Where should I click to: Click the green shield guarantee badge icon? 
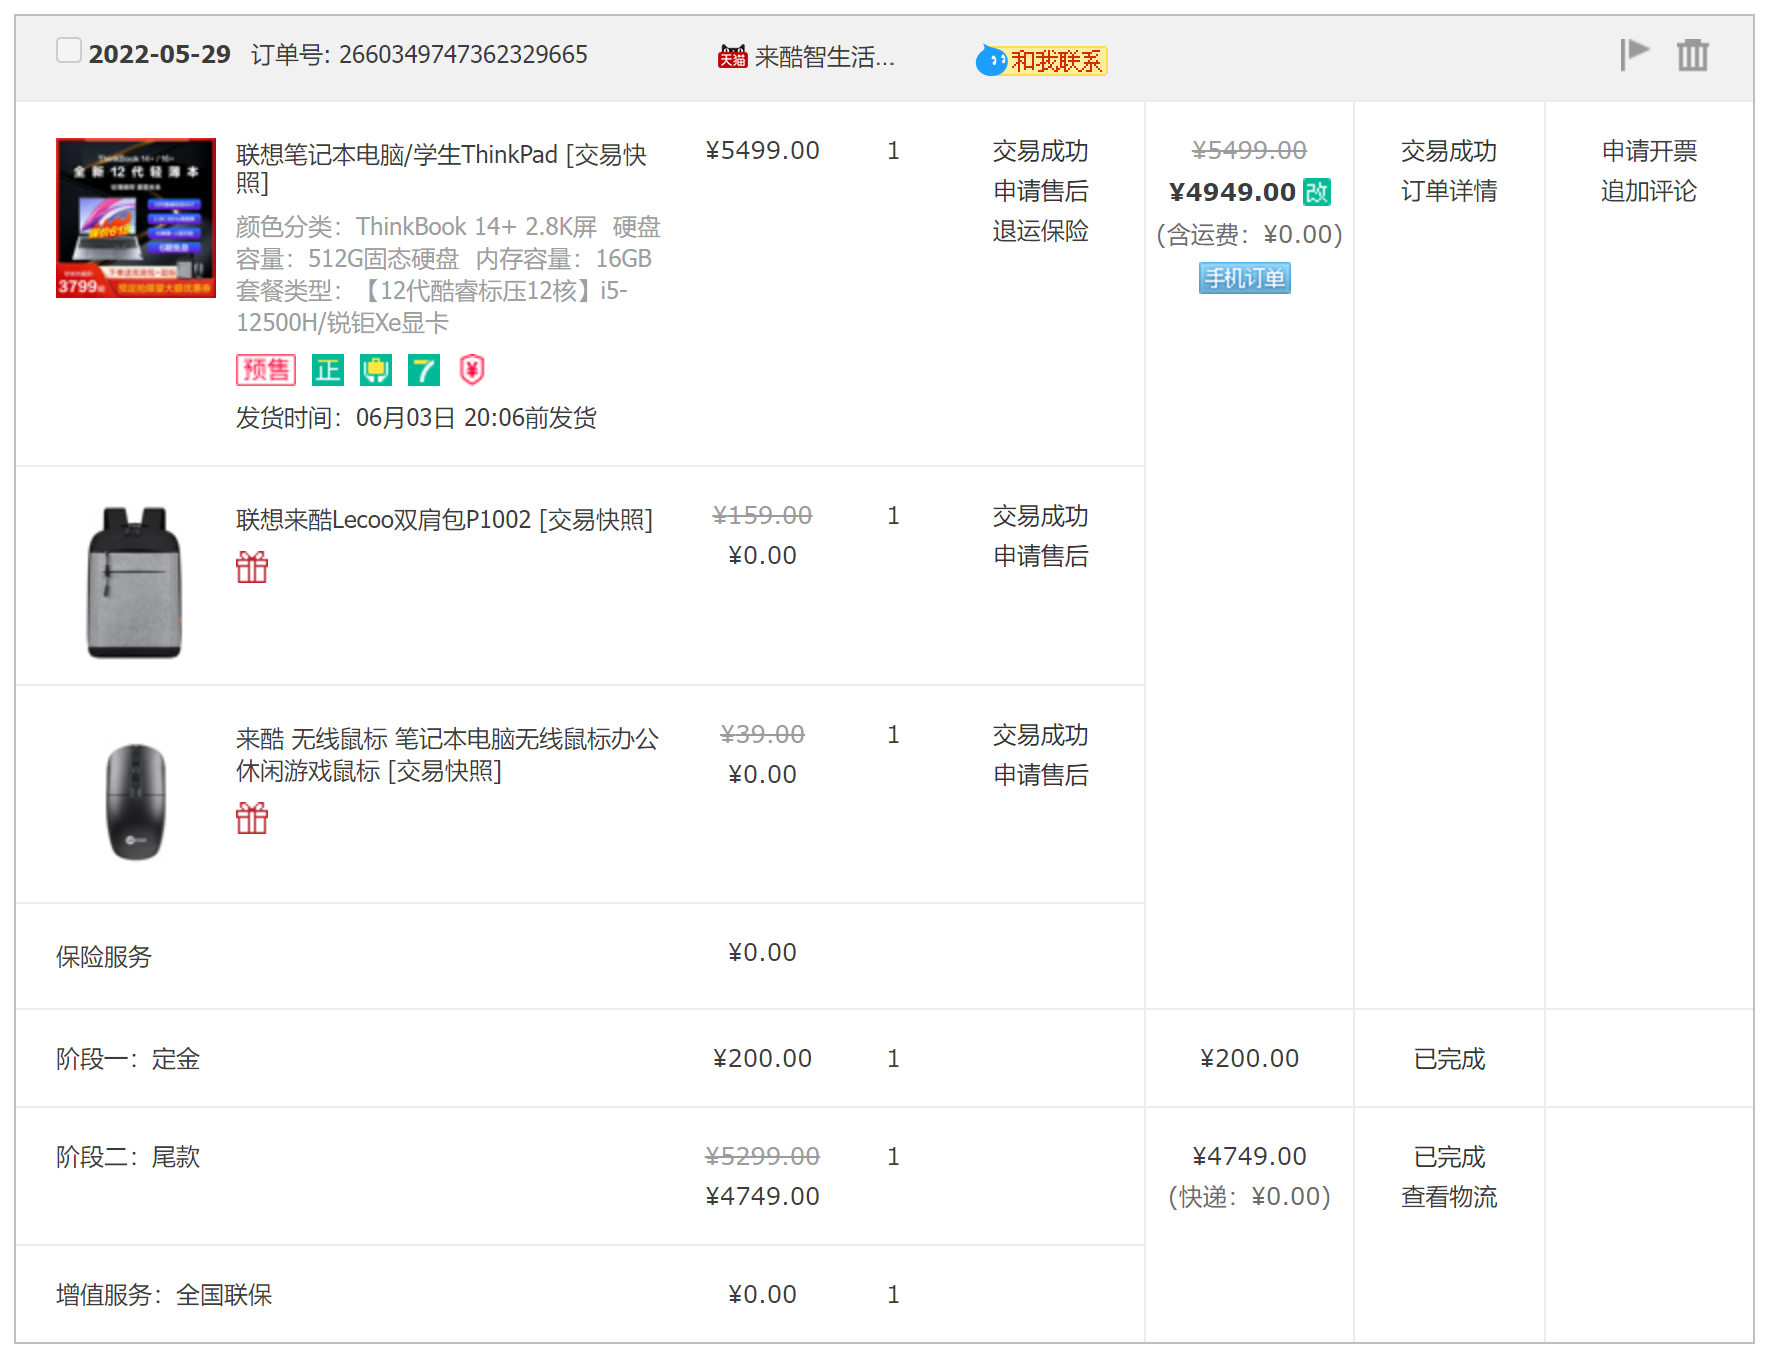[376, 370]
